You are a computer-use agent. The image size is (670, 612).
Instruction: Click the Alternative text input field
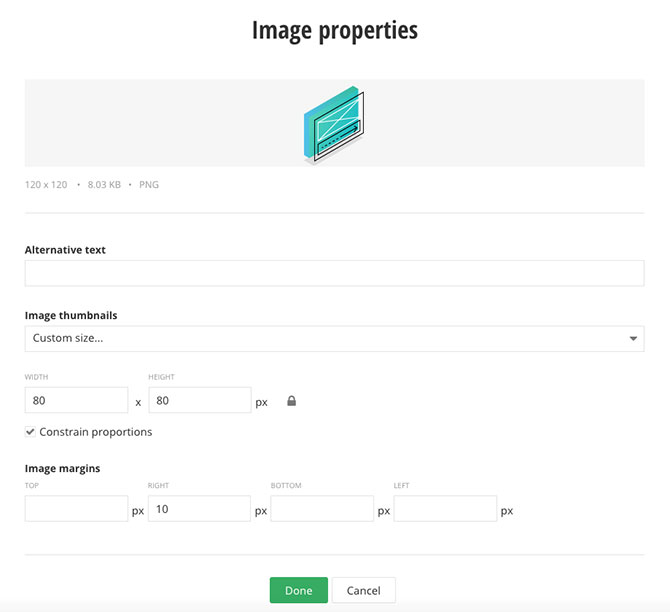coord(334,274)
